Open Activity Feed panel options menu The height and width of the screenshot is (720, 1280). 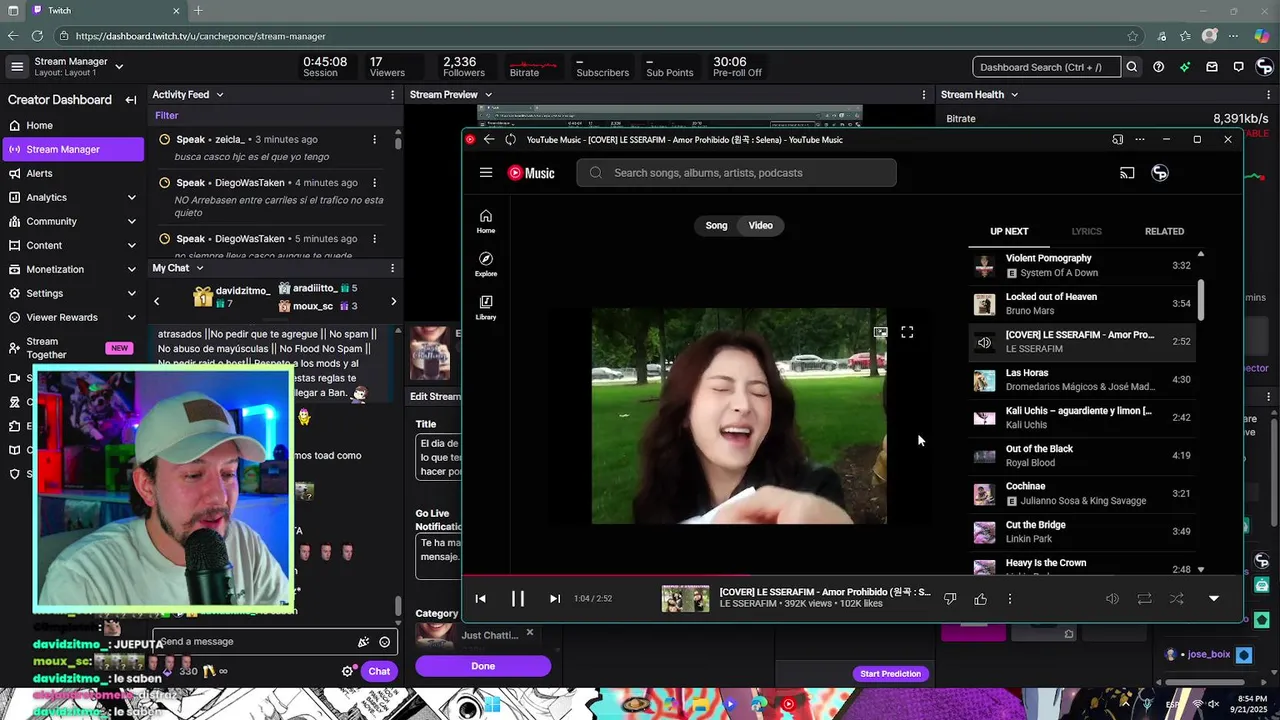[392, 94]
